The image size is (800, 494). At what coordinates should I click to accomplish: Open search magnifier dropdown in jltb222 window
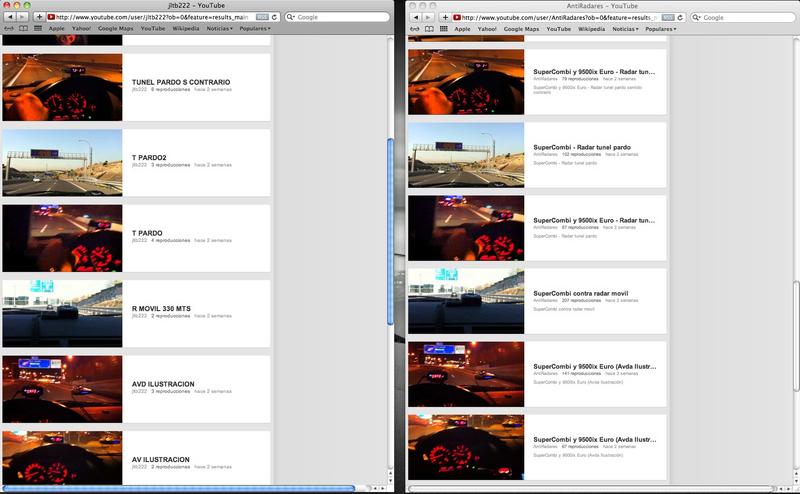(x=291, y=17)
